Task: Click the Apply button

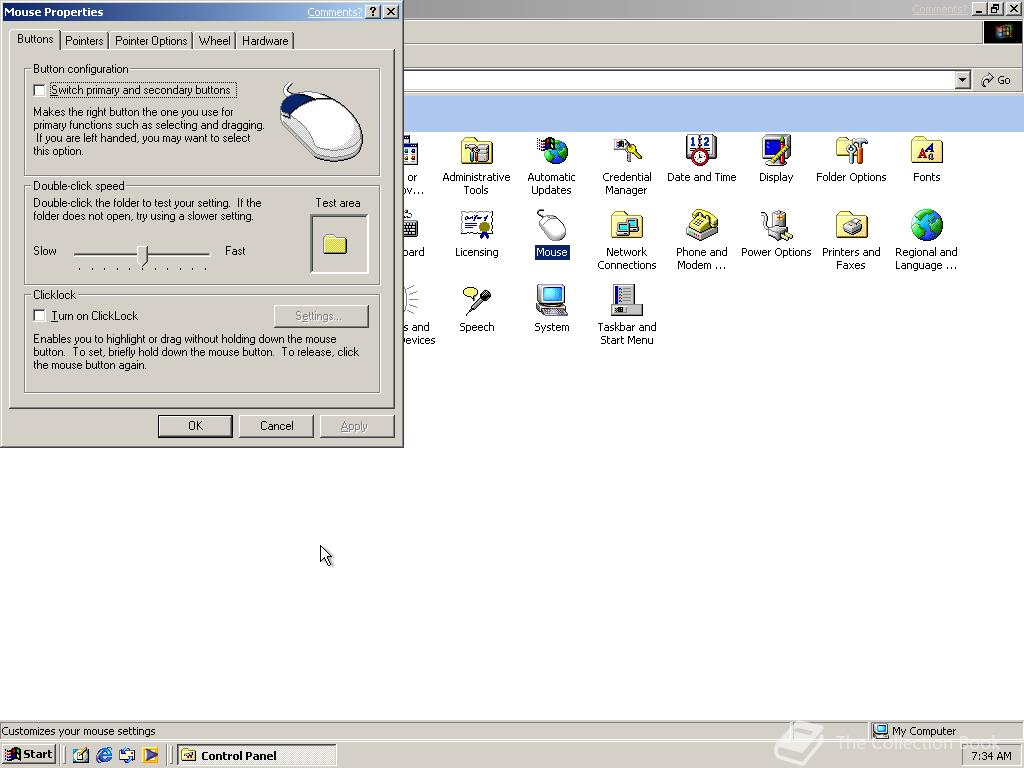Action: [x=357, y=426]
